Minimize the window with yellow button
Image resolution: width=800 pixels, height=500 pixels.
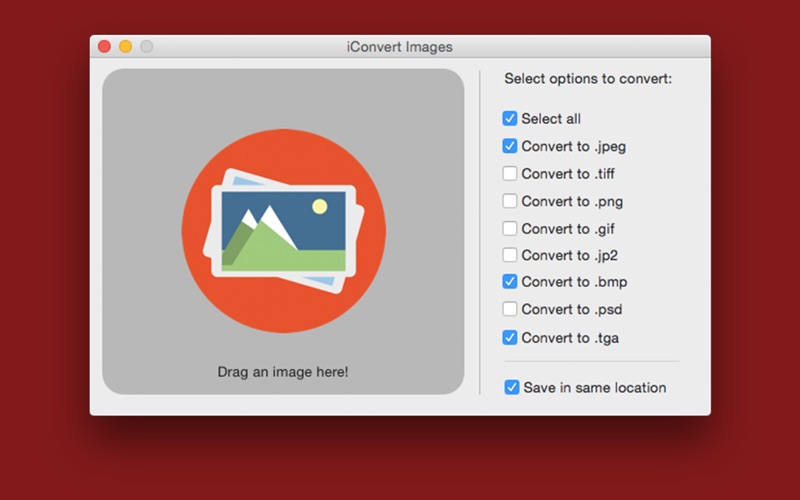126,46
